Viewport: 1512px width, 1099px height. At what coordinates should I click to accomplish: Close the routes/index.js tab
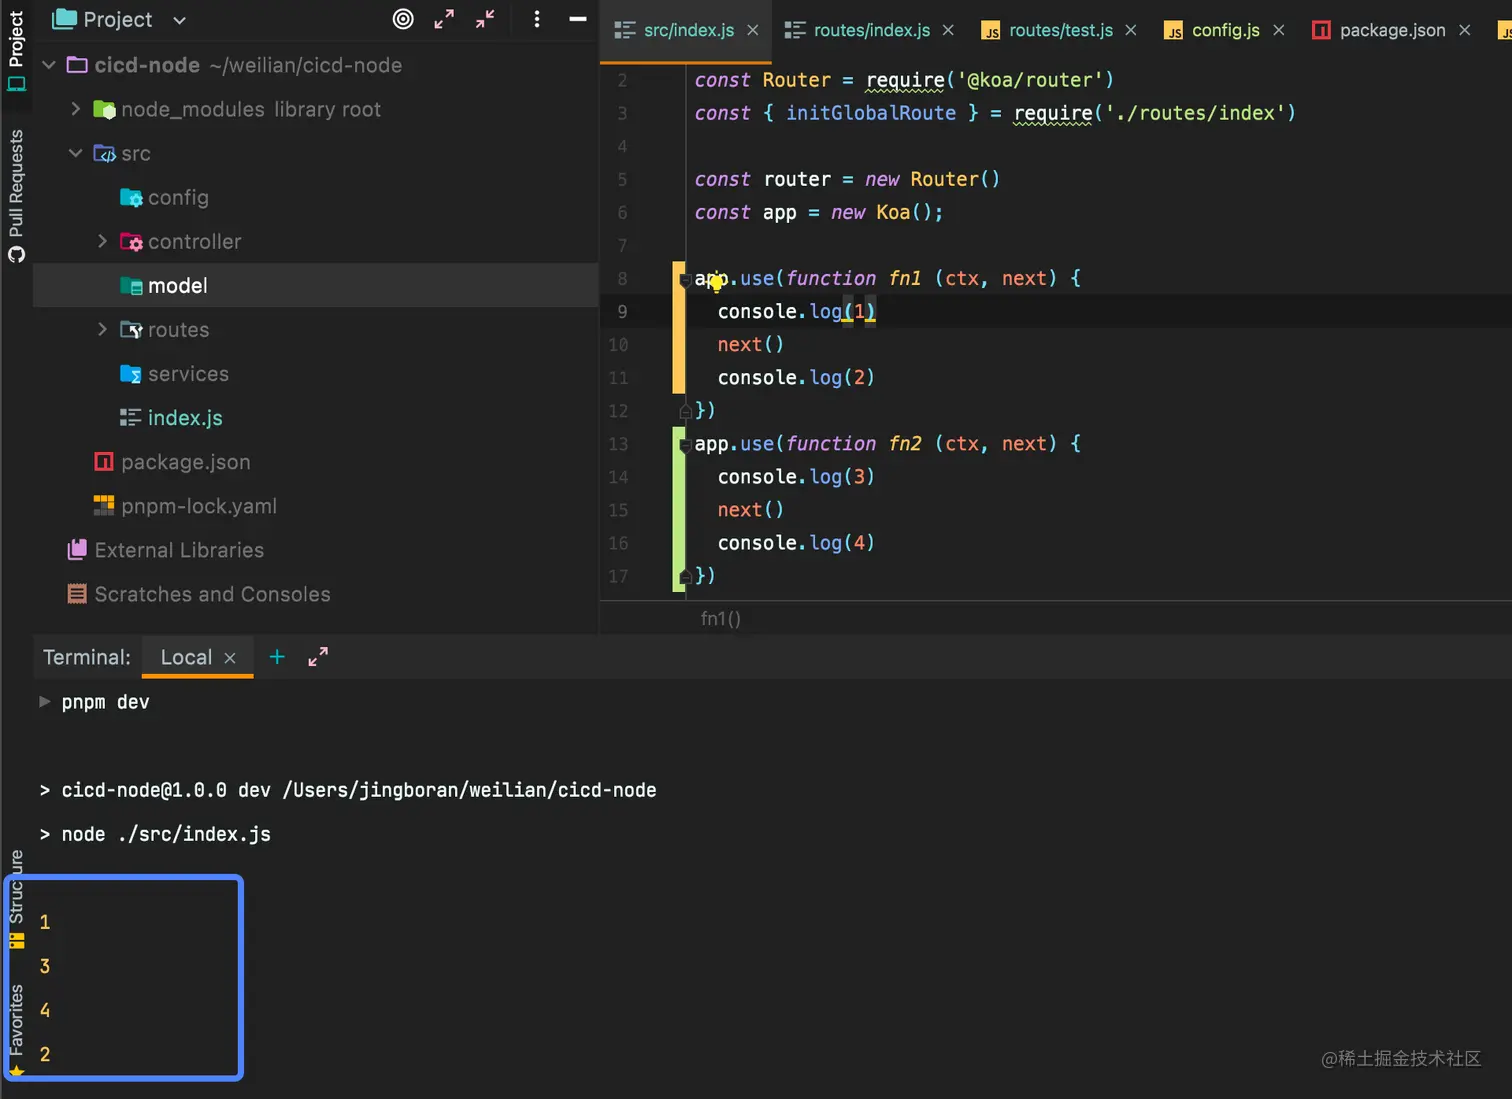tap(948, 31)
